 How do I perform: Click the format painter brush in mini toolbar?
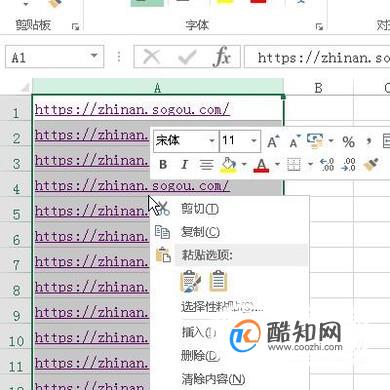(x=371, y=164)
